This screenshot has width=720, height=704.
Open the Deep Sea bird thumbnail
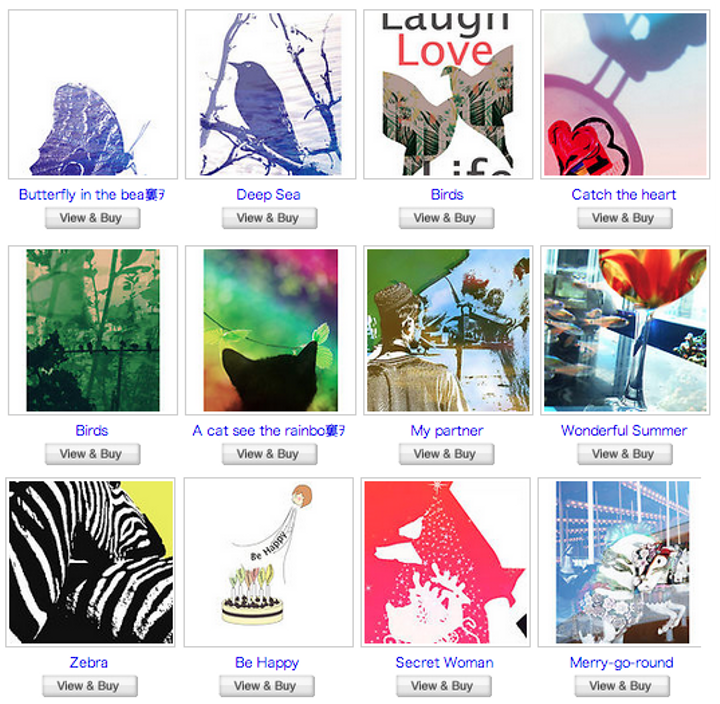point(270,94)
